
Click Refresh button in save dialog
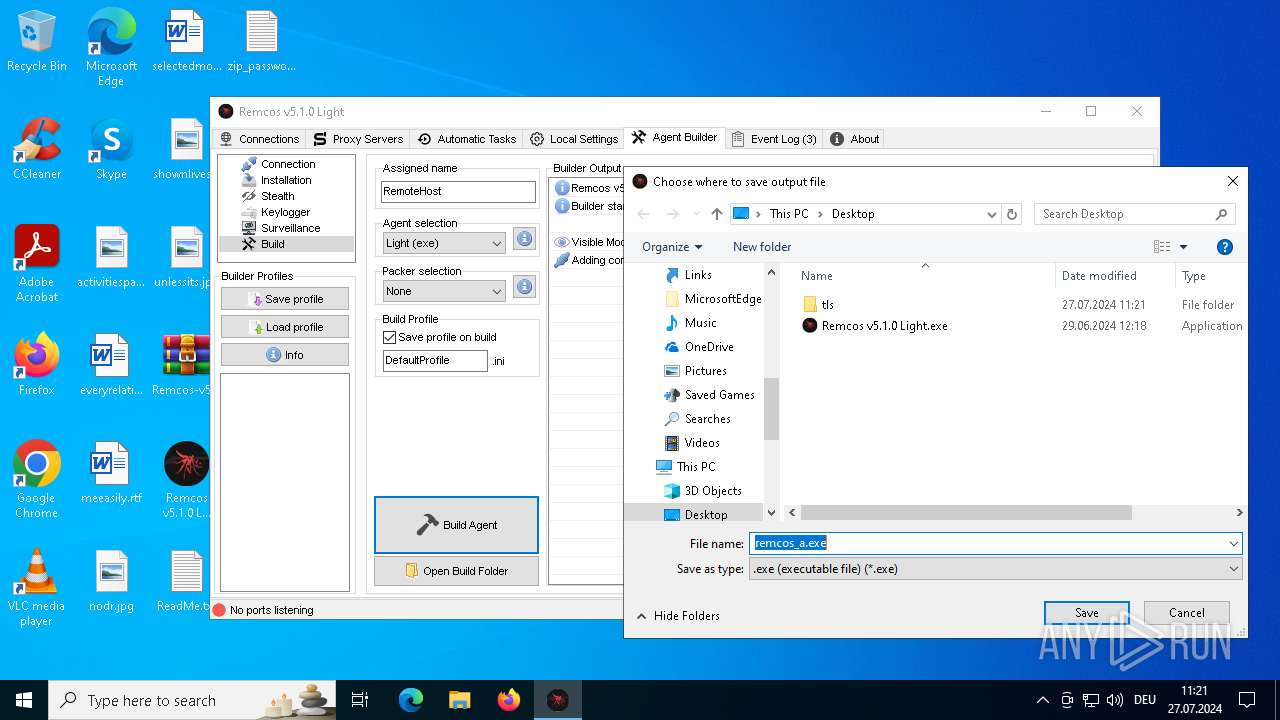point(1012,214)
